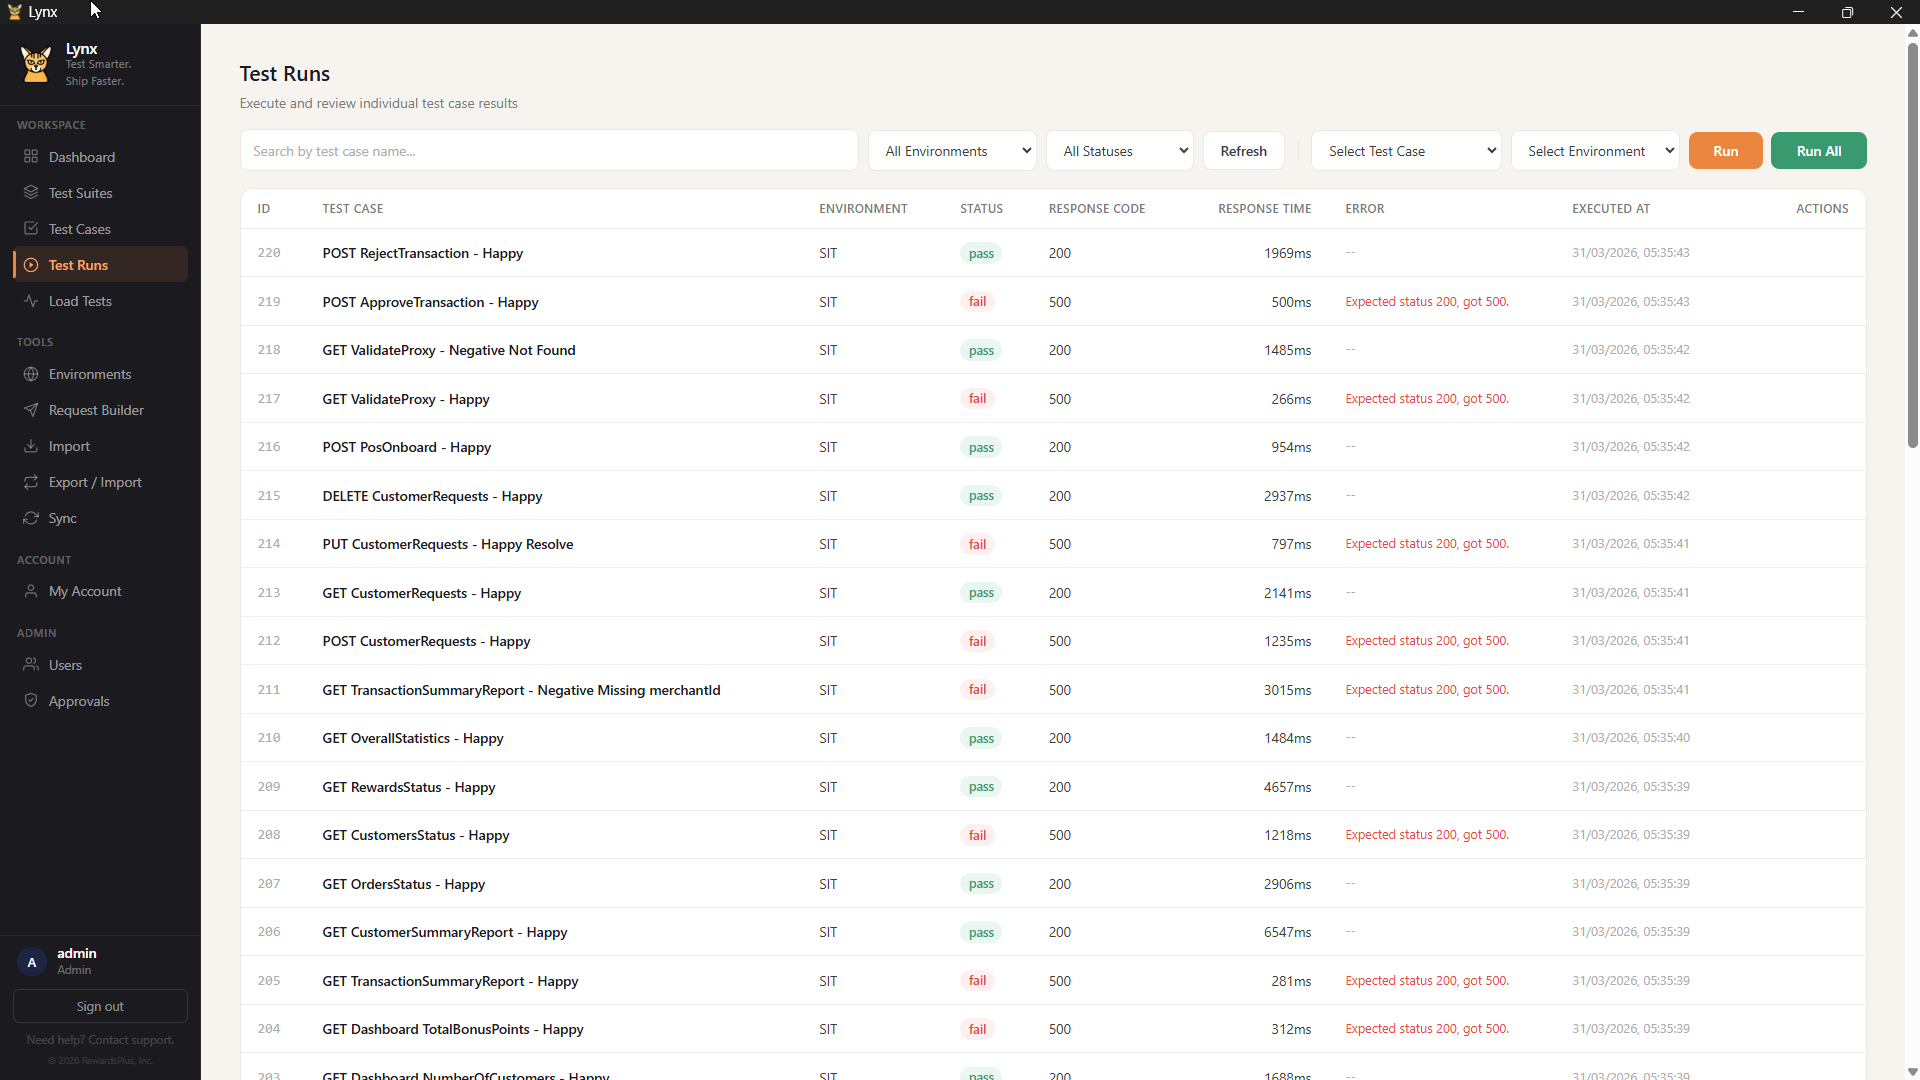The height and width of the screenshot is (1080, 1920).
Task: Expand the Select Test Case dropdown
Action: pyautogui.click(x=1405, y=151)
